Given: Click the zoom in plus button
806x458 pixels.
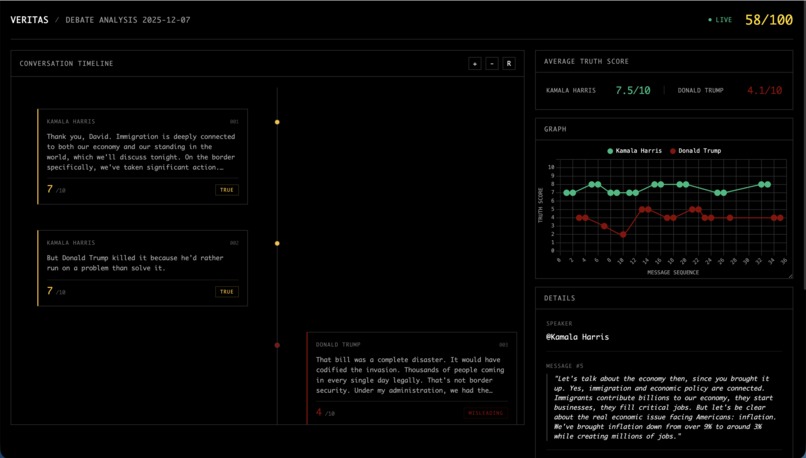Looking at the screenshot, I should [x=474, y=64].
